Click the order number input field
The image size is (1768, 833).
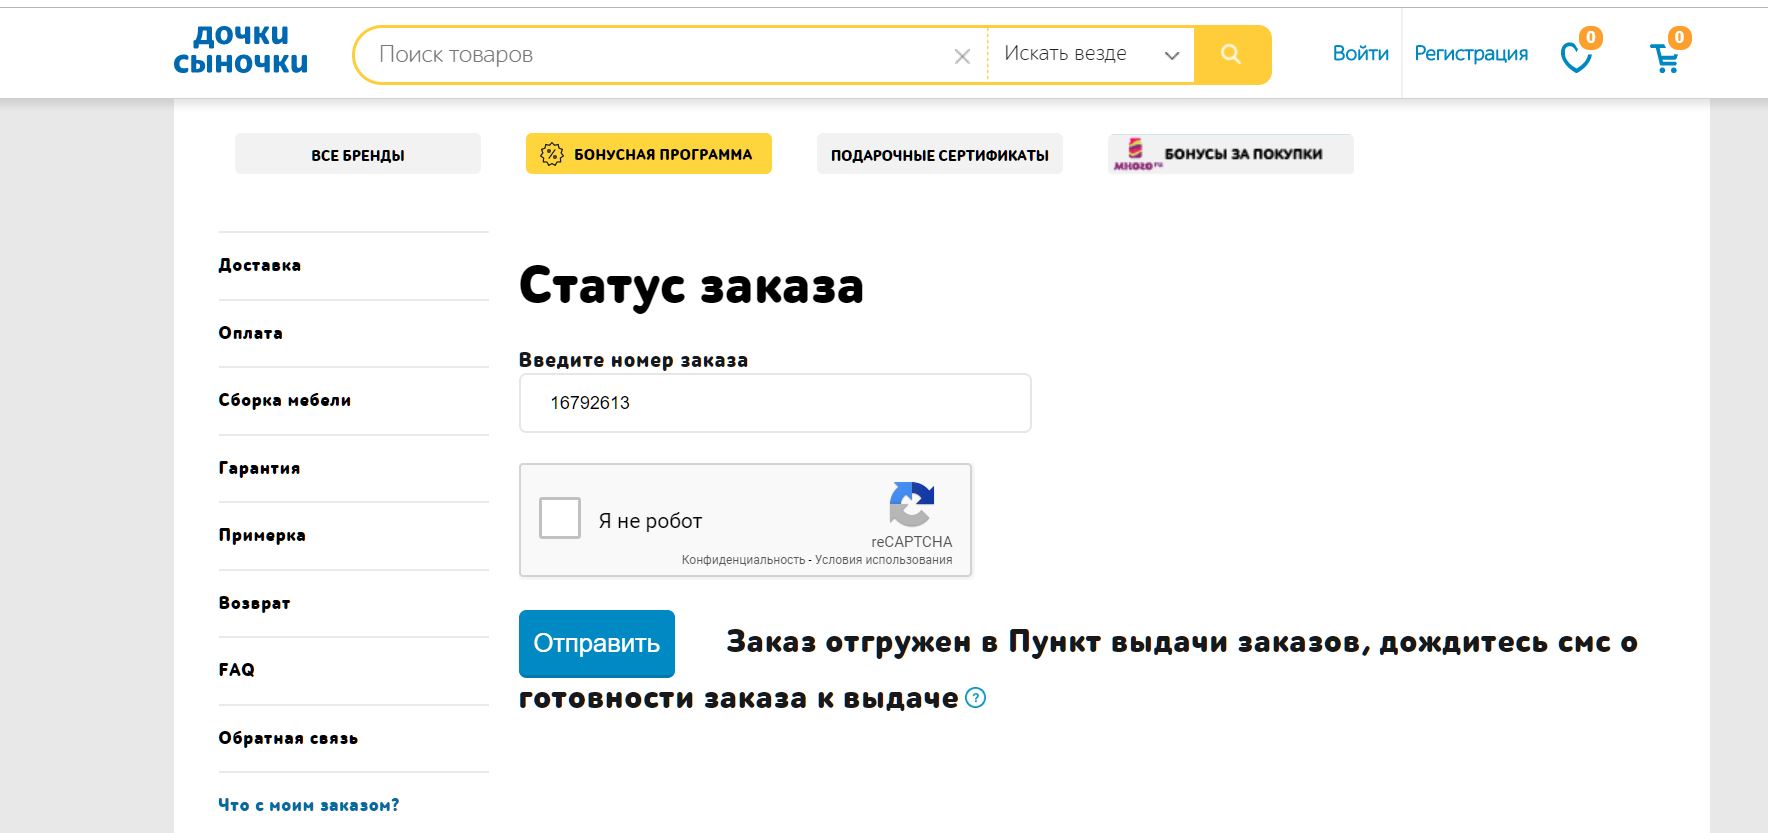click(775, 403)
